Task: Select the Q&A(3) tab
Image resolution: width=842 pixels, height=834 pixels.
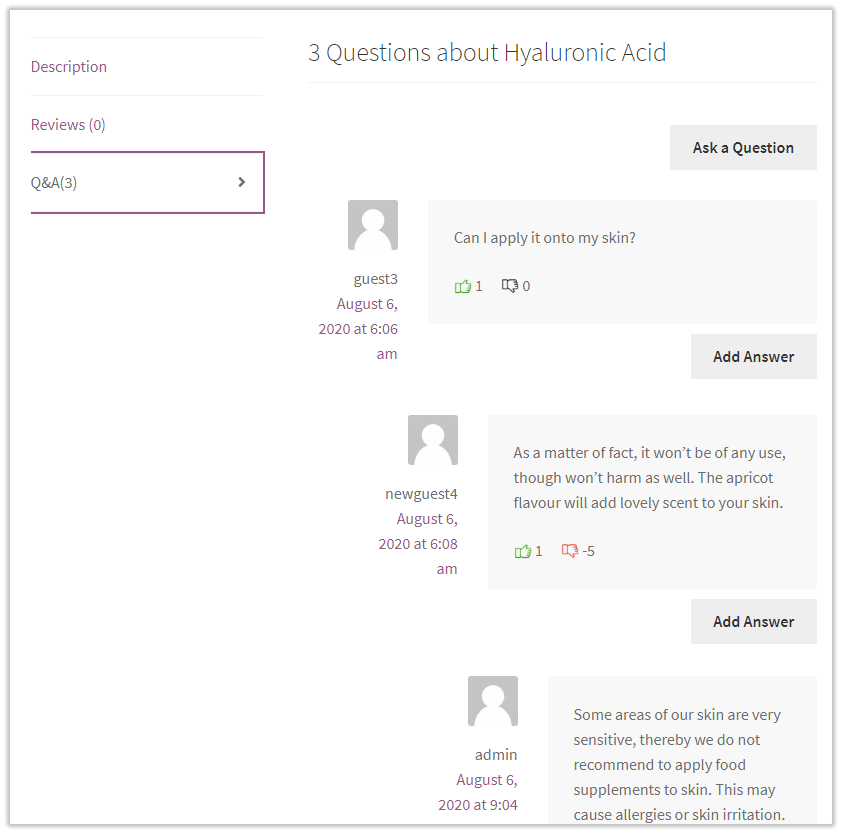Action: point(54,183)
